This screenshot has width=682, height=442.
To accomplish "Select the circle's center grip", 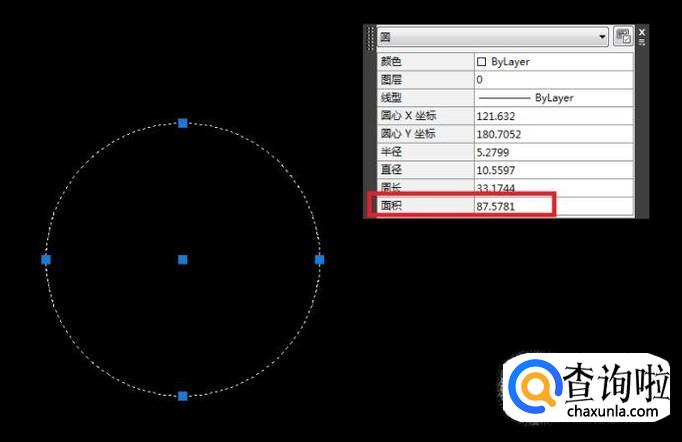I will click(183, 259).
